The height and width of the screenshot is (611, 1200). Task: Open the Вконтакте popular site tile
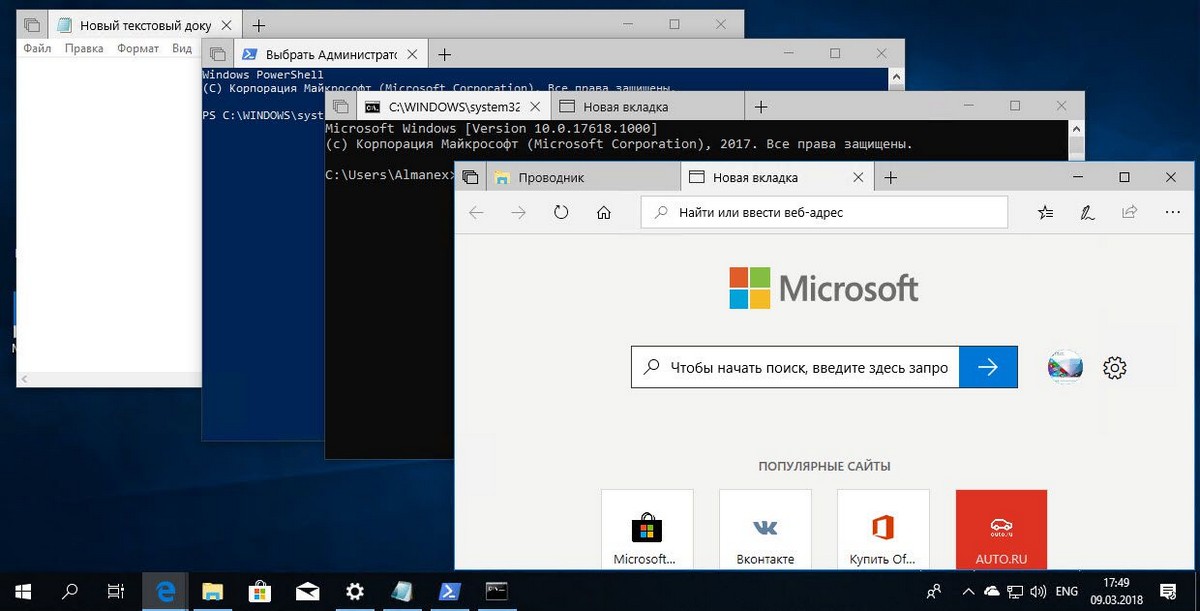(x=765, y=529)
